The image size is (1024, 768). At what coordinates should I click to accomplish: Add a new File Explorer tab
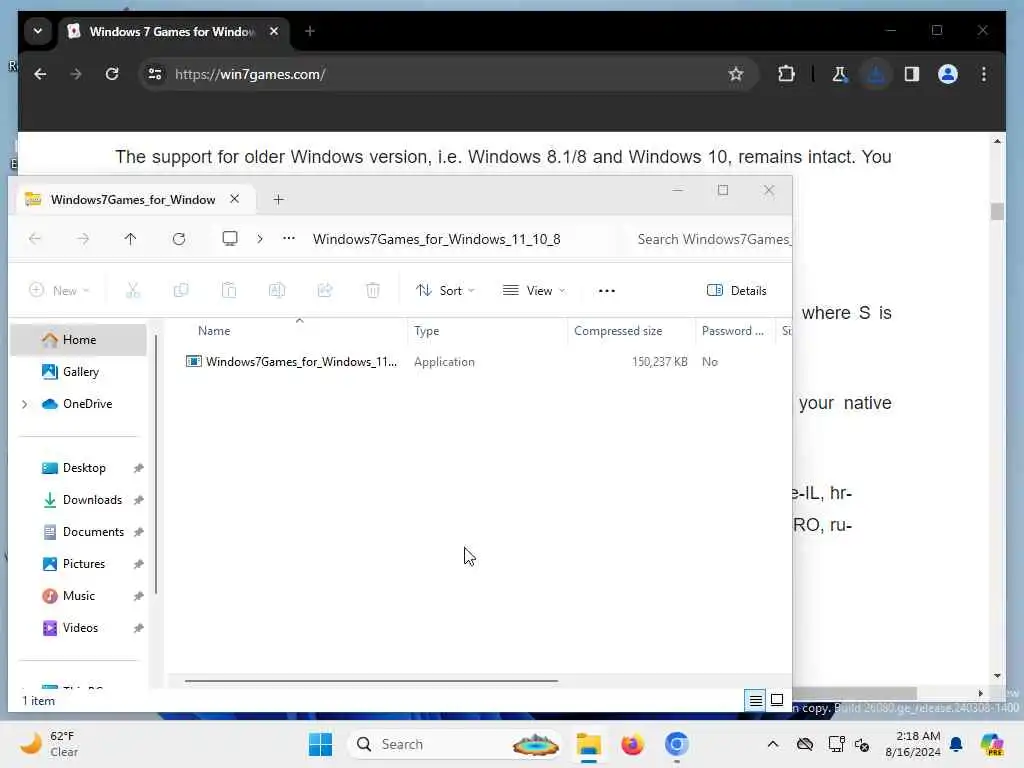point(279,199)
